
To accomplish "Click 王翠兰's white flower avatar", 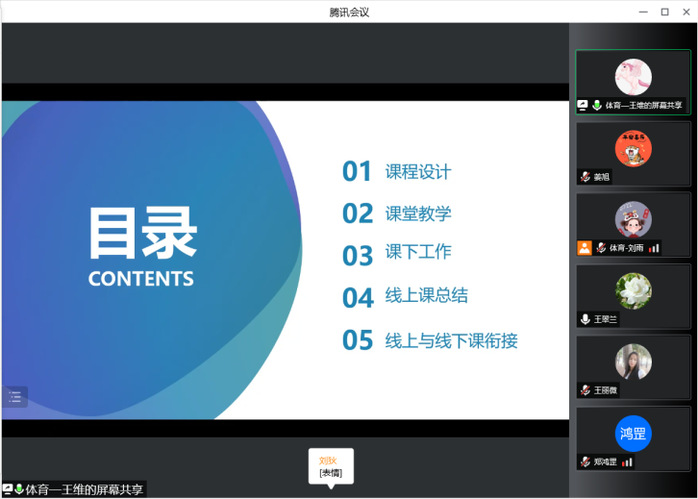I will (633, 290).
